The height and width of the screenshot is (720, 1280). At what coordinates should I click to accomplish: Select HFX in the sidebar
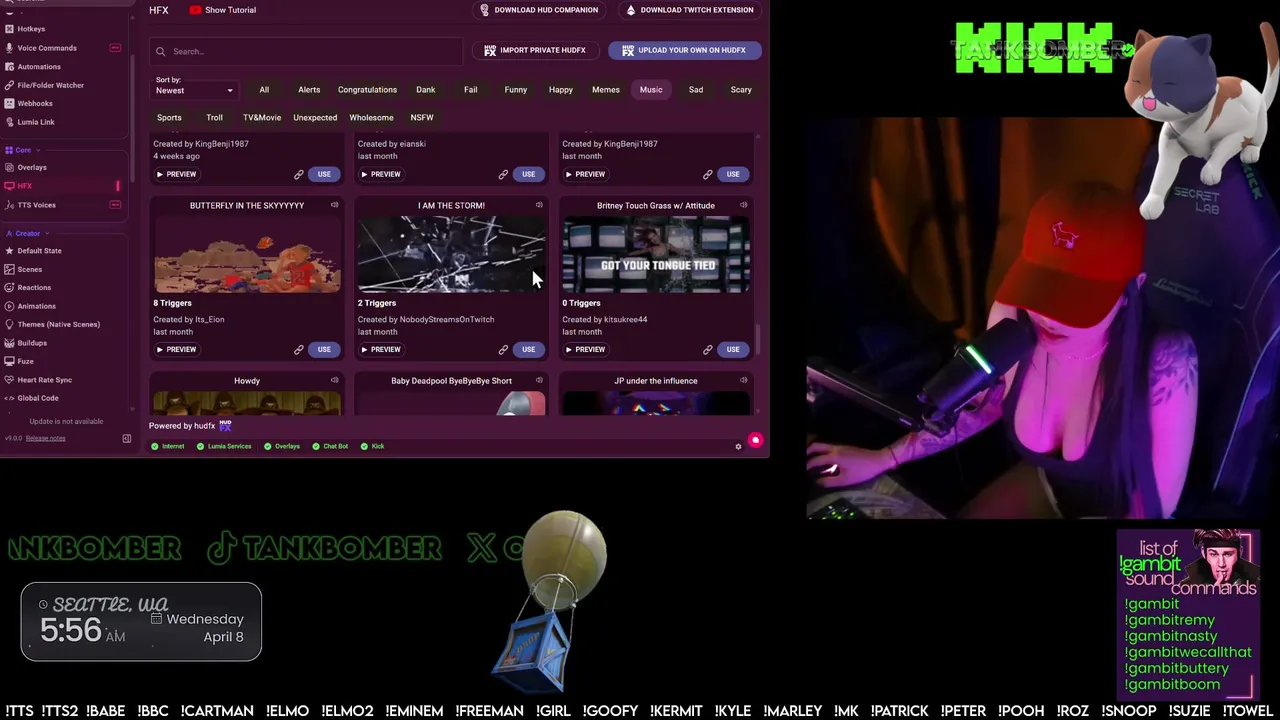(25, 186)
